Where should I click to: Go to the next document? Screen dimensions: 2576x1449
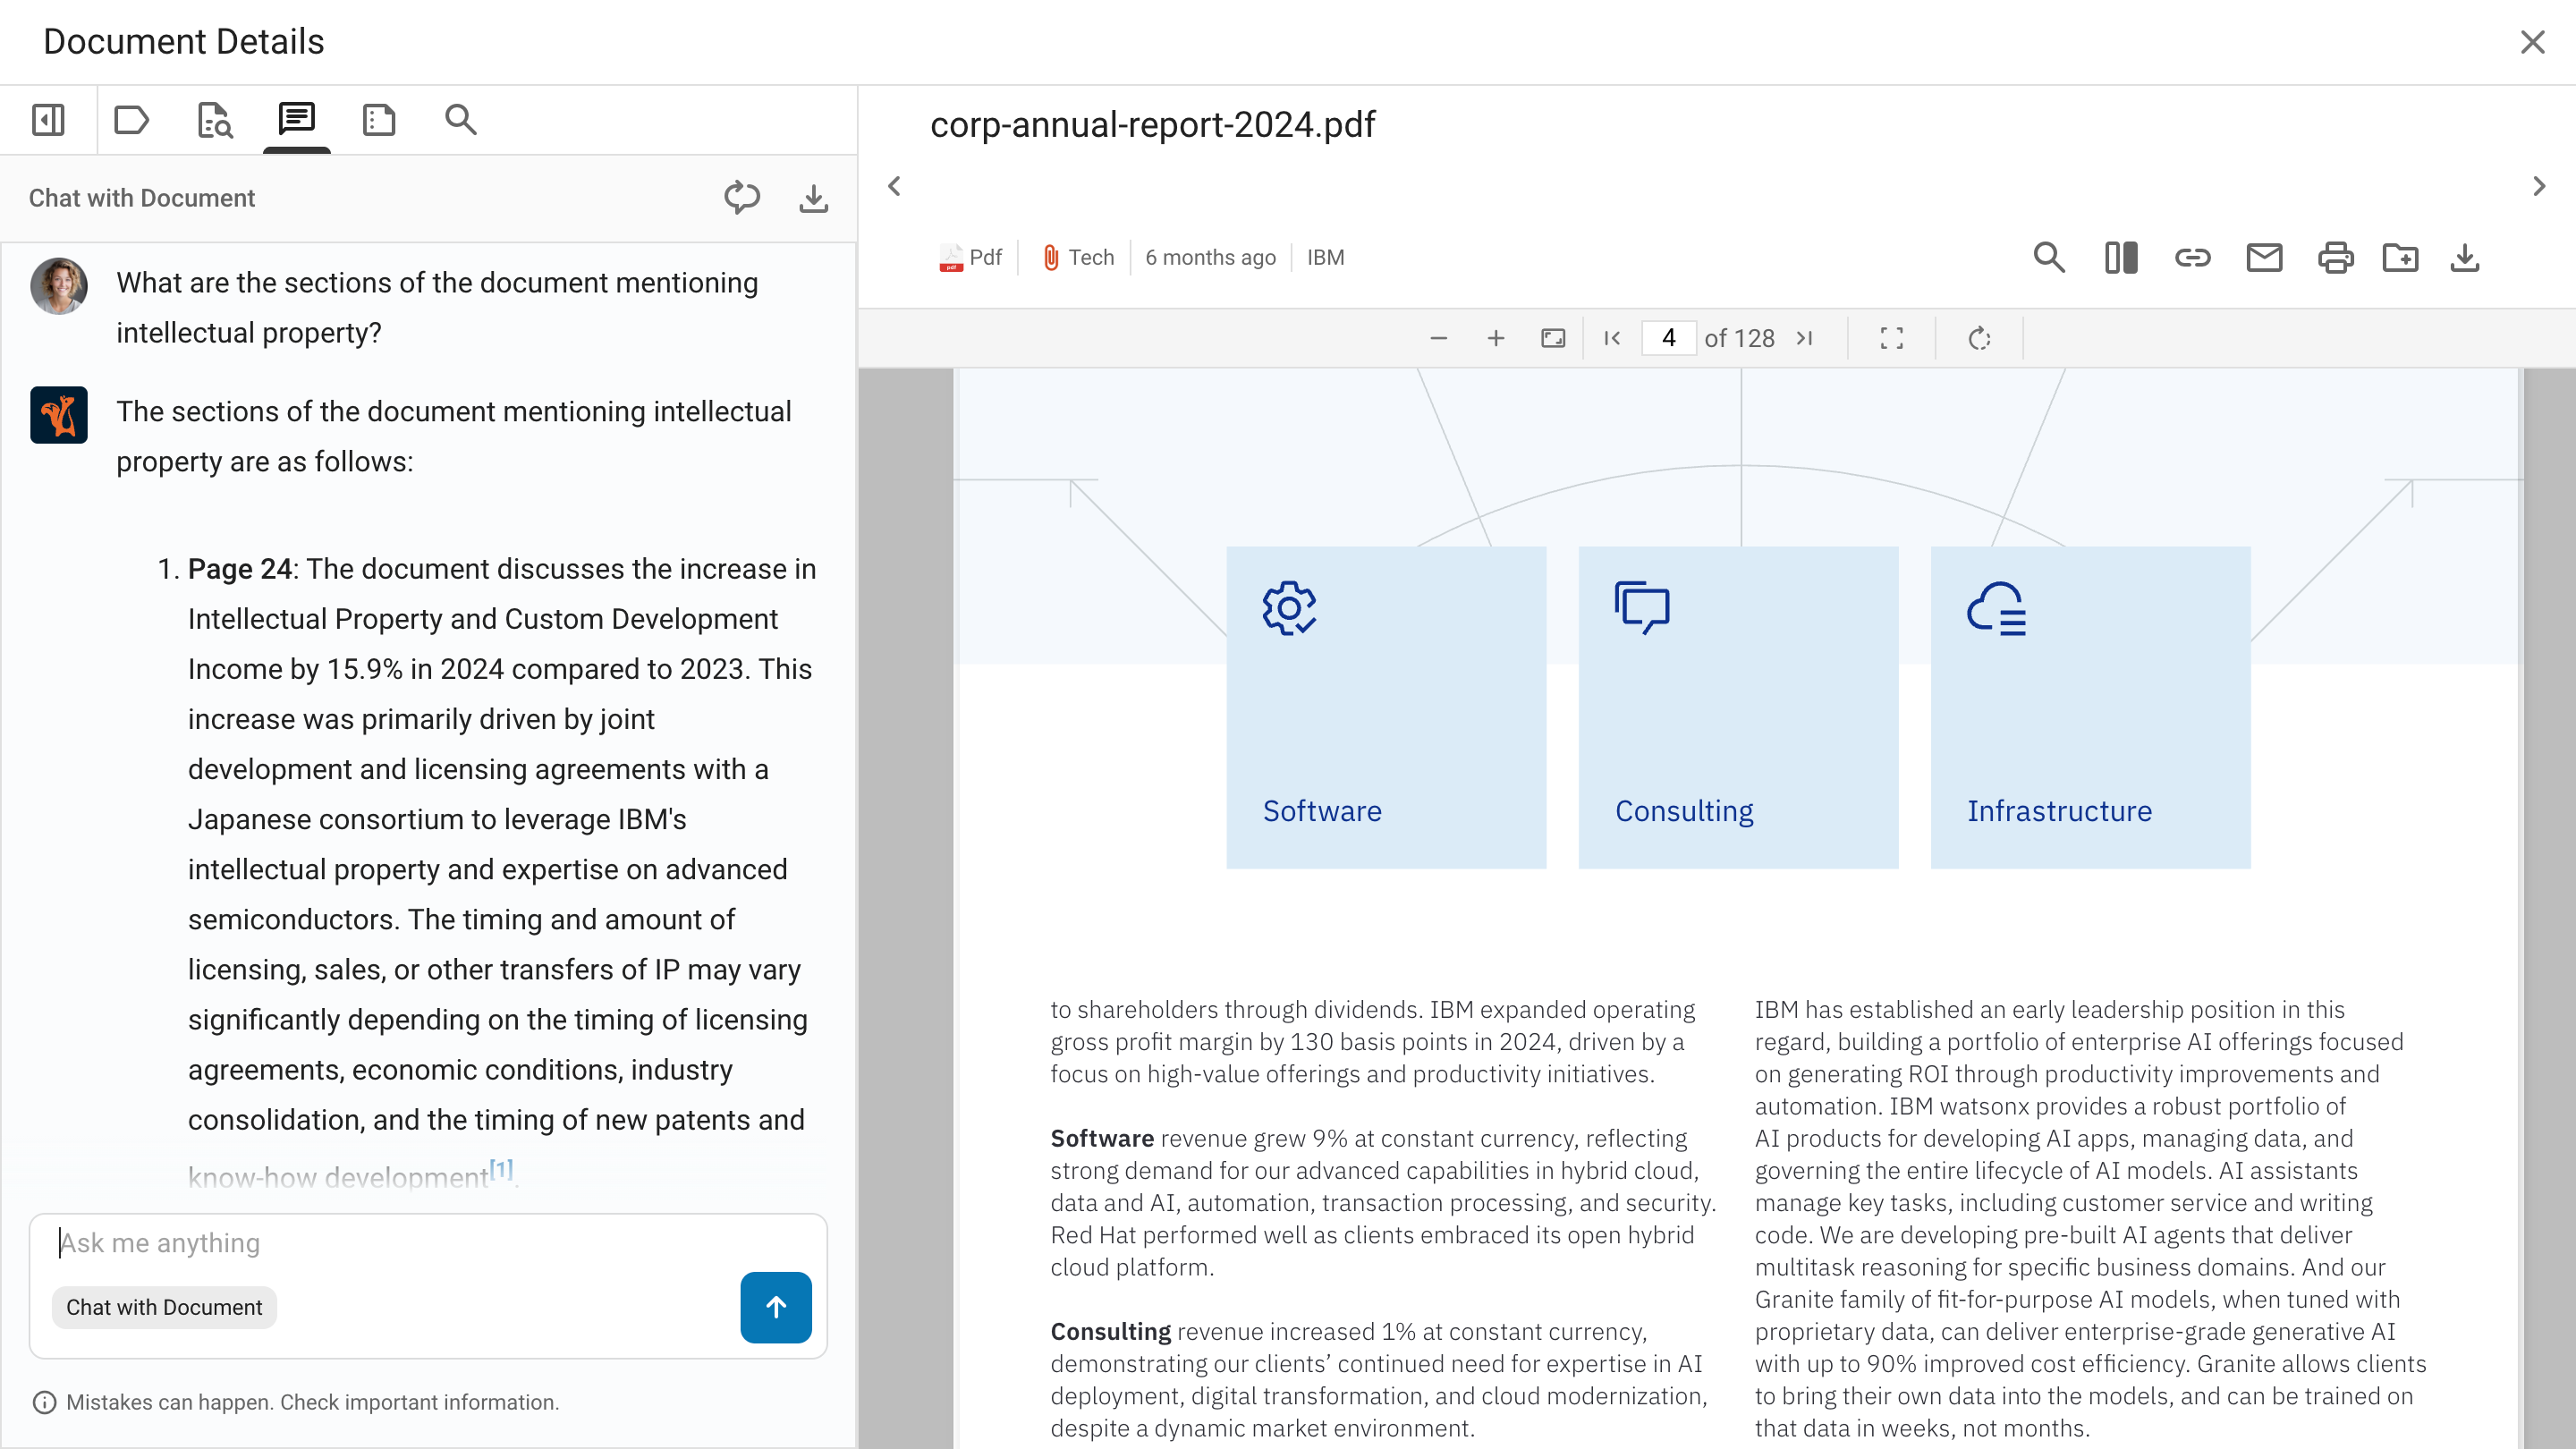point(2538,186)
